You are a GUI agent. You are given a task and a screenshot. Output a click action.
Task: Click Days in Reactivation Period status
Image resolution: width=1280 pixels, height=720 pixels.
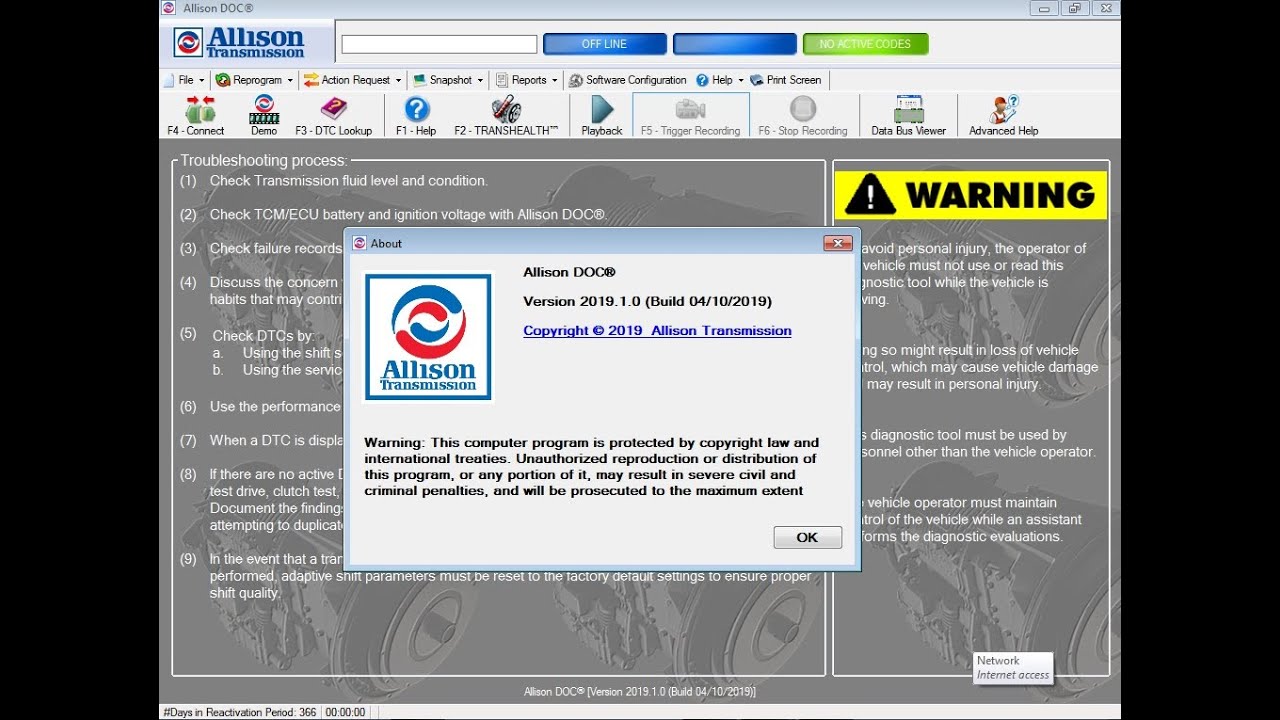(x=240, y=712)
